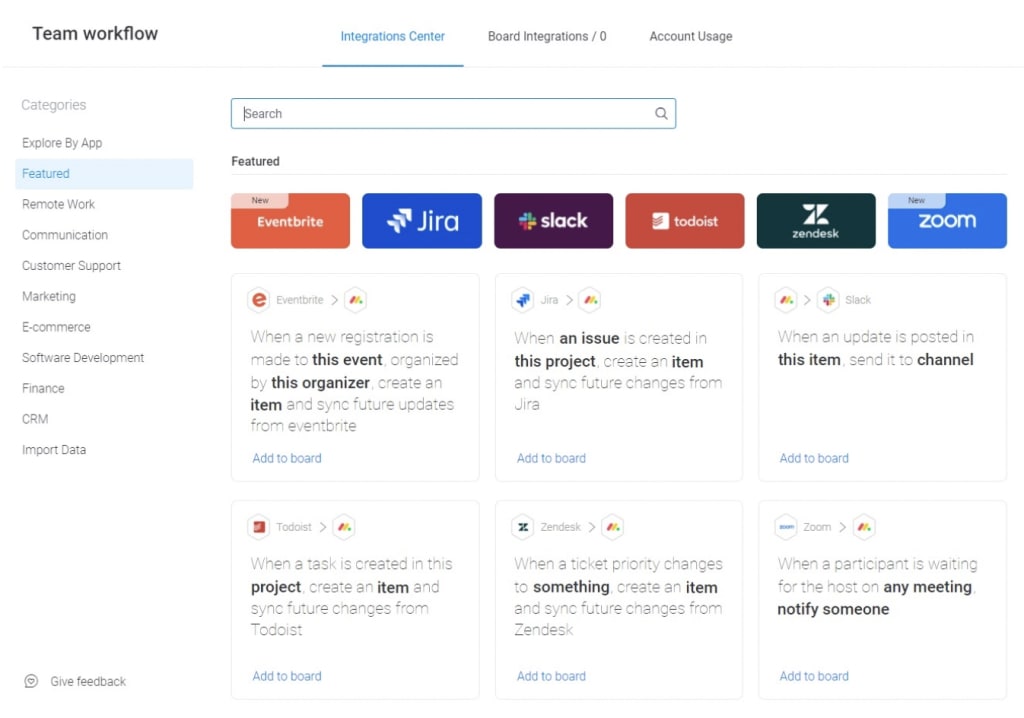Click Give feedback link
The height and width of the screenshot is (718, 1024).
[88, 681]
